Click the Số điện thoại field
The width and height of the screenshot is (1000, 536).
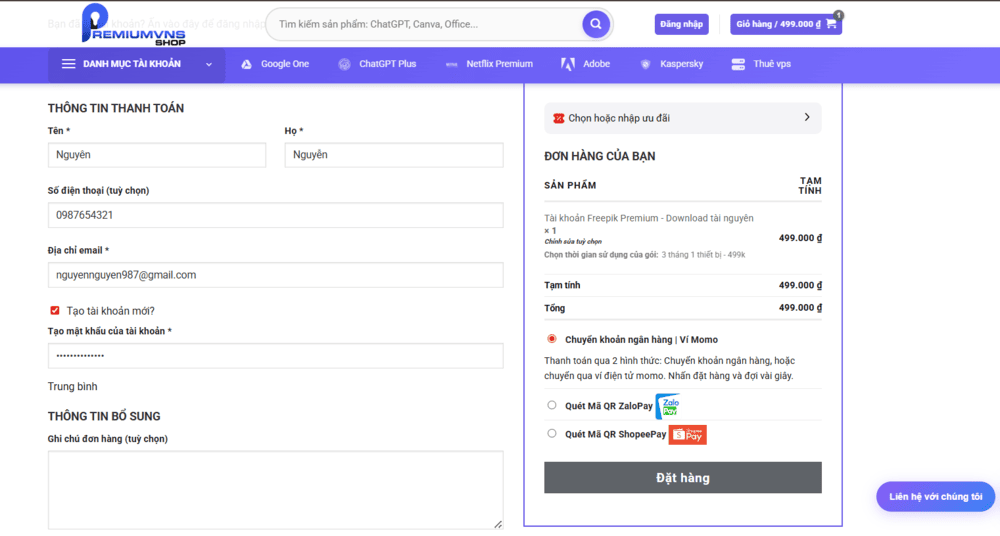coord(276,215)
